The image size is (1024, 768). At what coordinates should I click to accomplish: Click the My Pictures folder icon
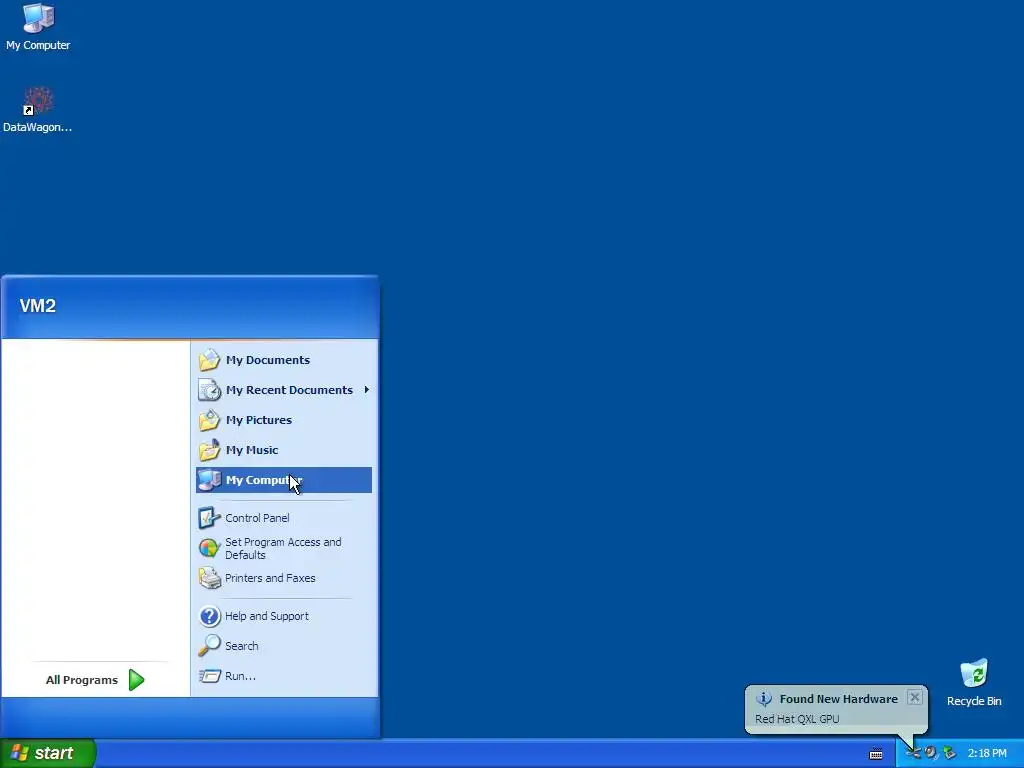pyautogui.click(x=210, y=420)
